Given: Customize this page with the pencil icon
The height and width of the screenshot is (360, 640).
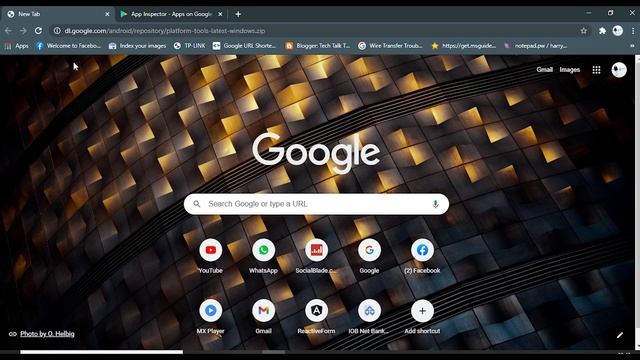Looking at the screenshot, I should (x=620, y=335).
